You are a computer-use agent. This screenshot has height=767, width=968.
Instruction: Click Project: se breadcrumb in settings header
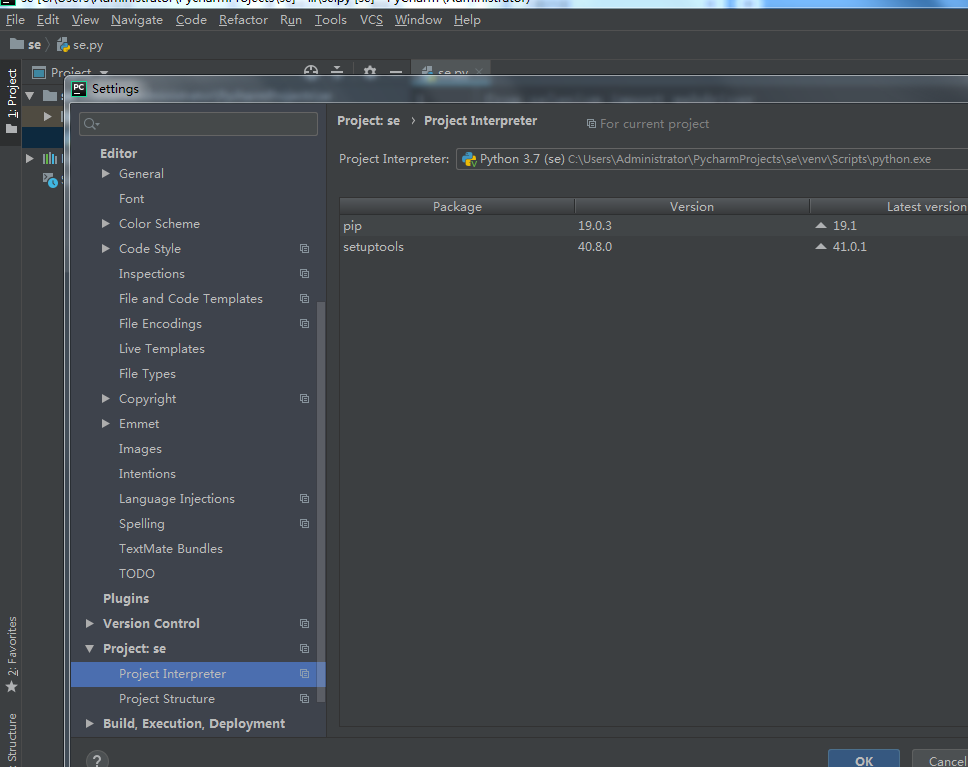tap(369, 121)
